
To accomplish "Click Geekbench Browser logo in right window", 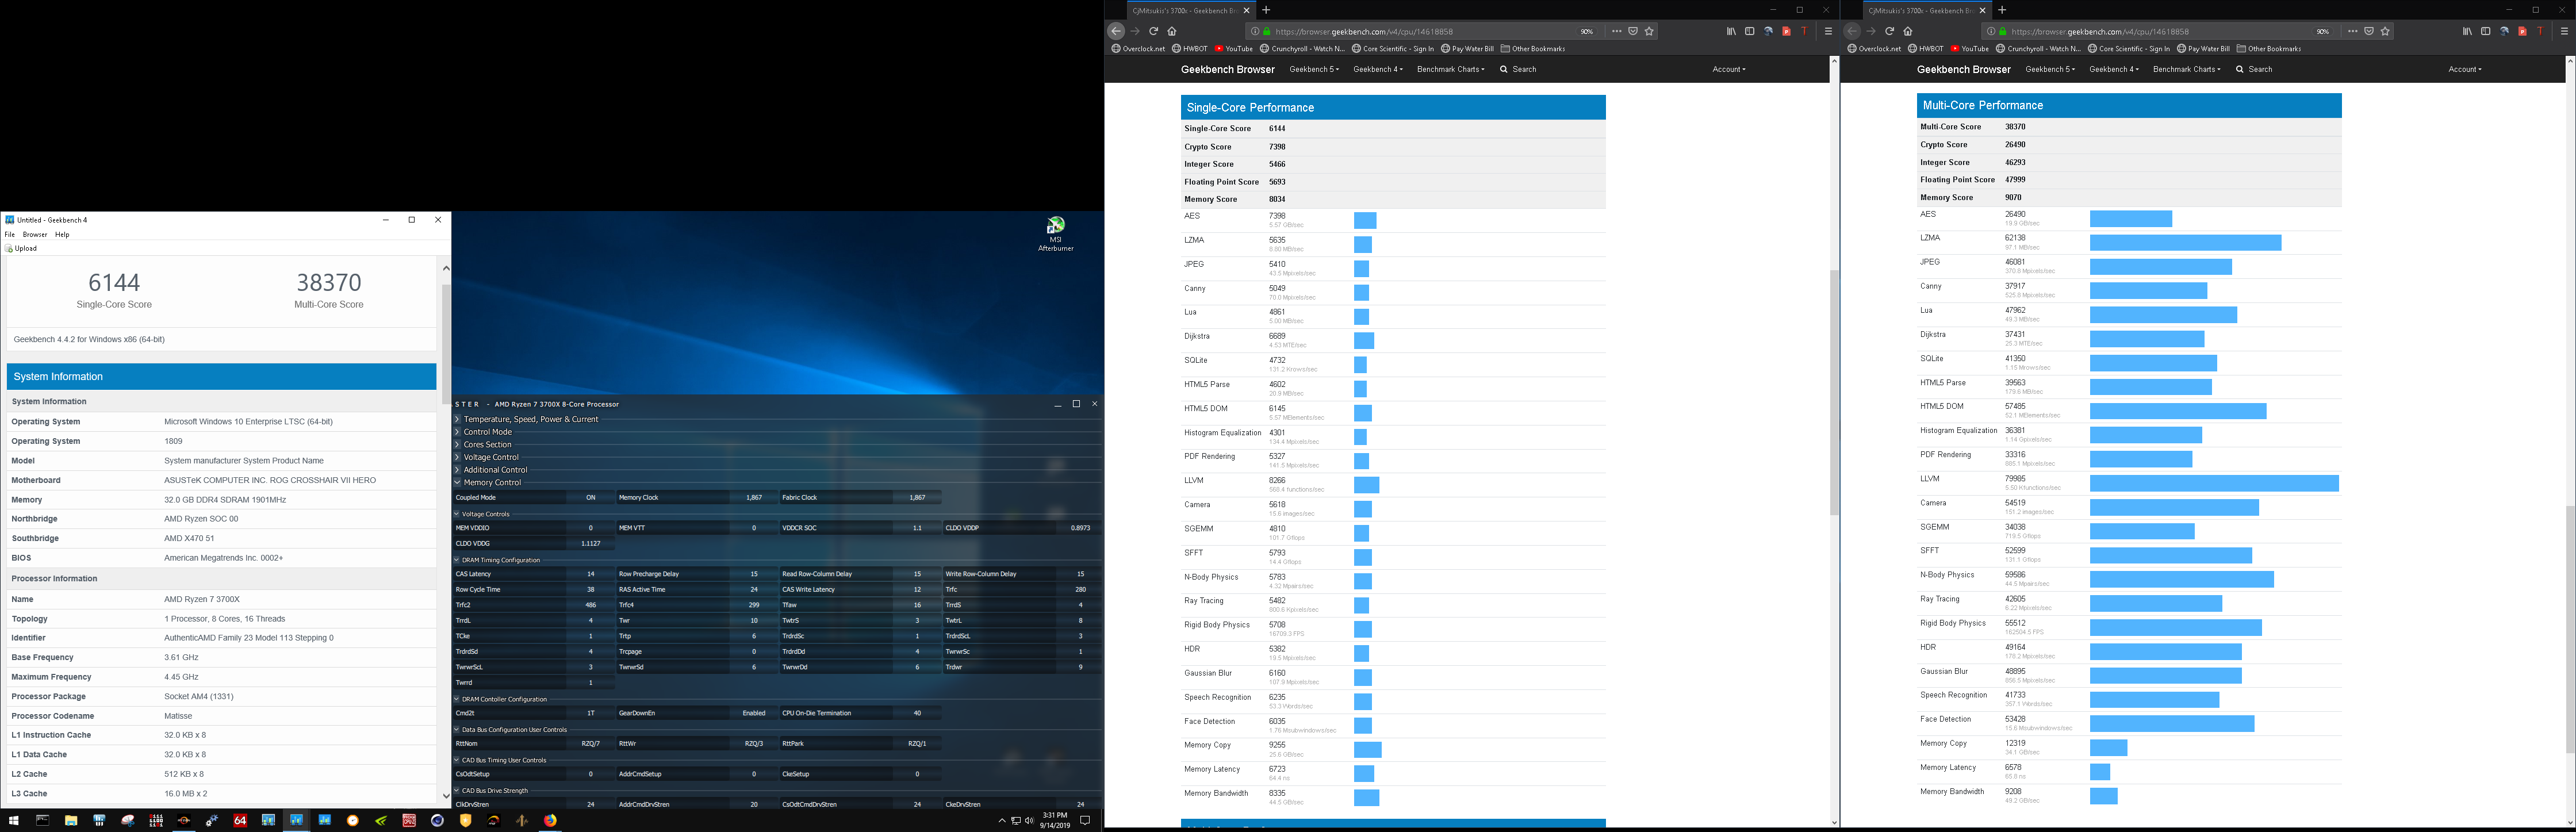I will 1964,69.
